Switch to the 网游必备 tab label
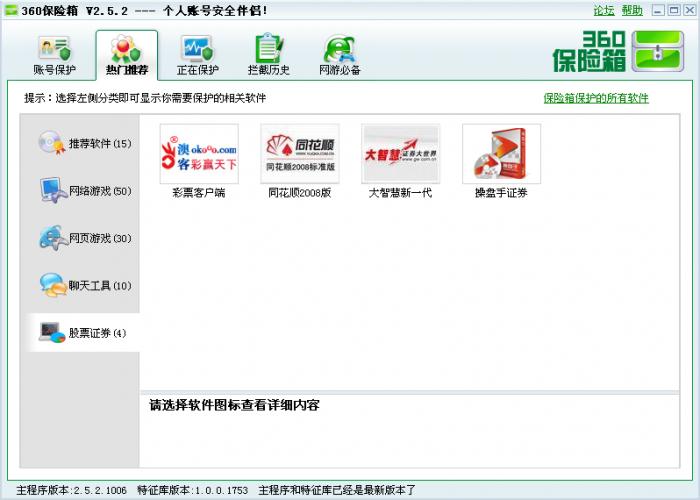This screenshot has width=700, height=500. (340, 70)
